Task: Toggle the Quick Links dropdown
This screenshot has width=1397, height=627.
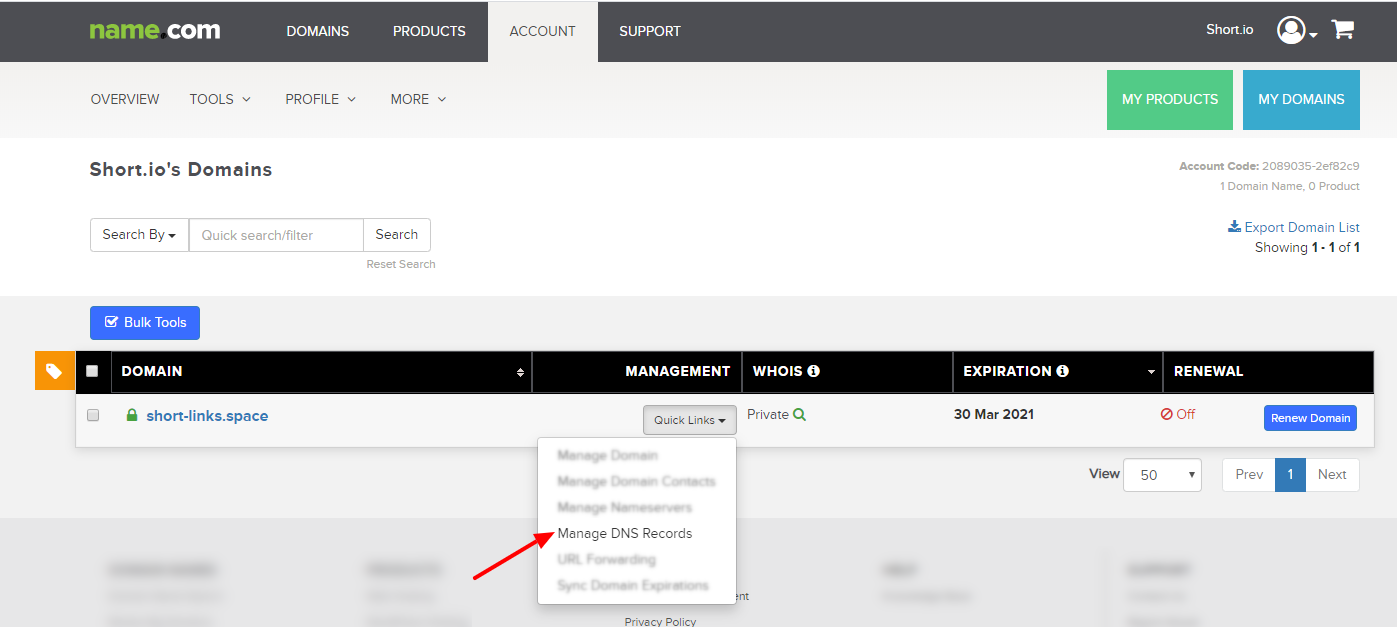Action: point(690,420)
